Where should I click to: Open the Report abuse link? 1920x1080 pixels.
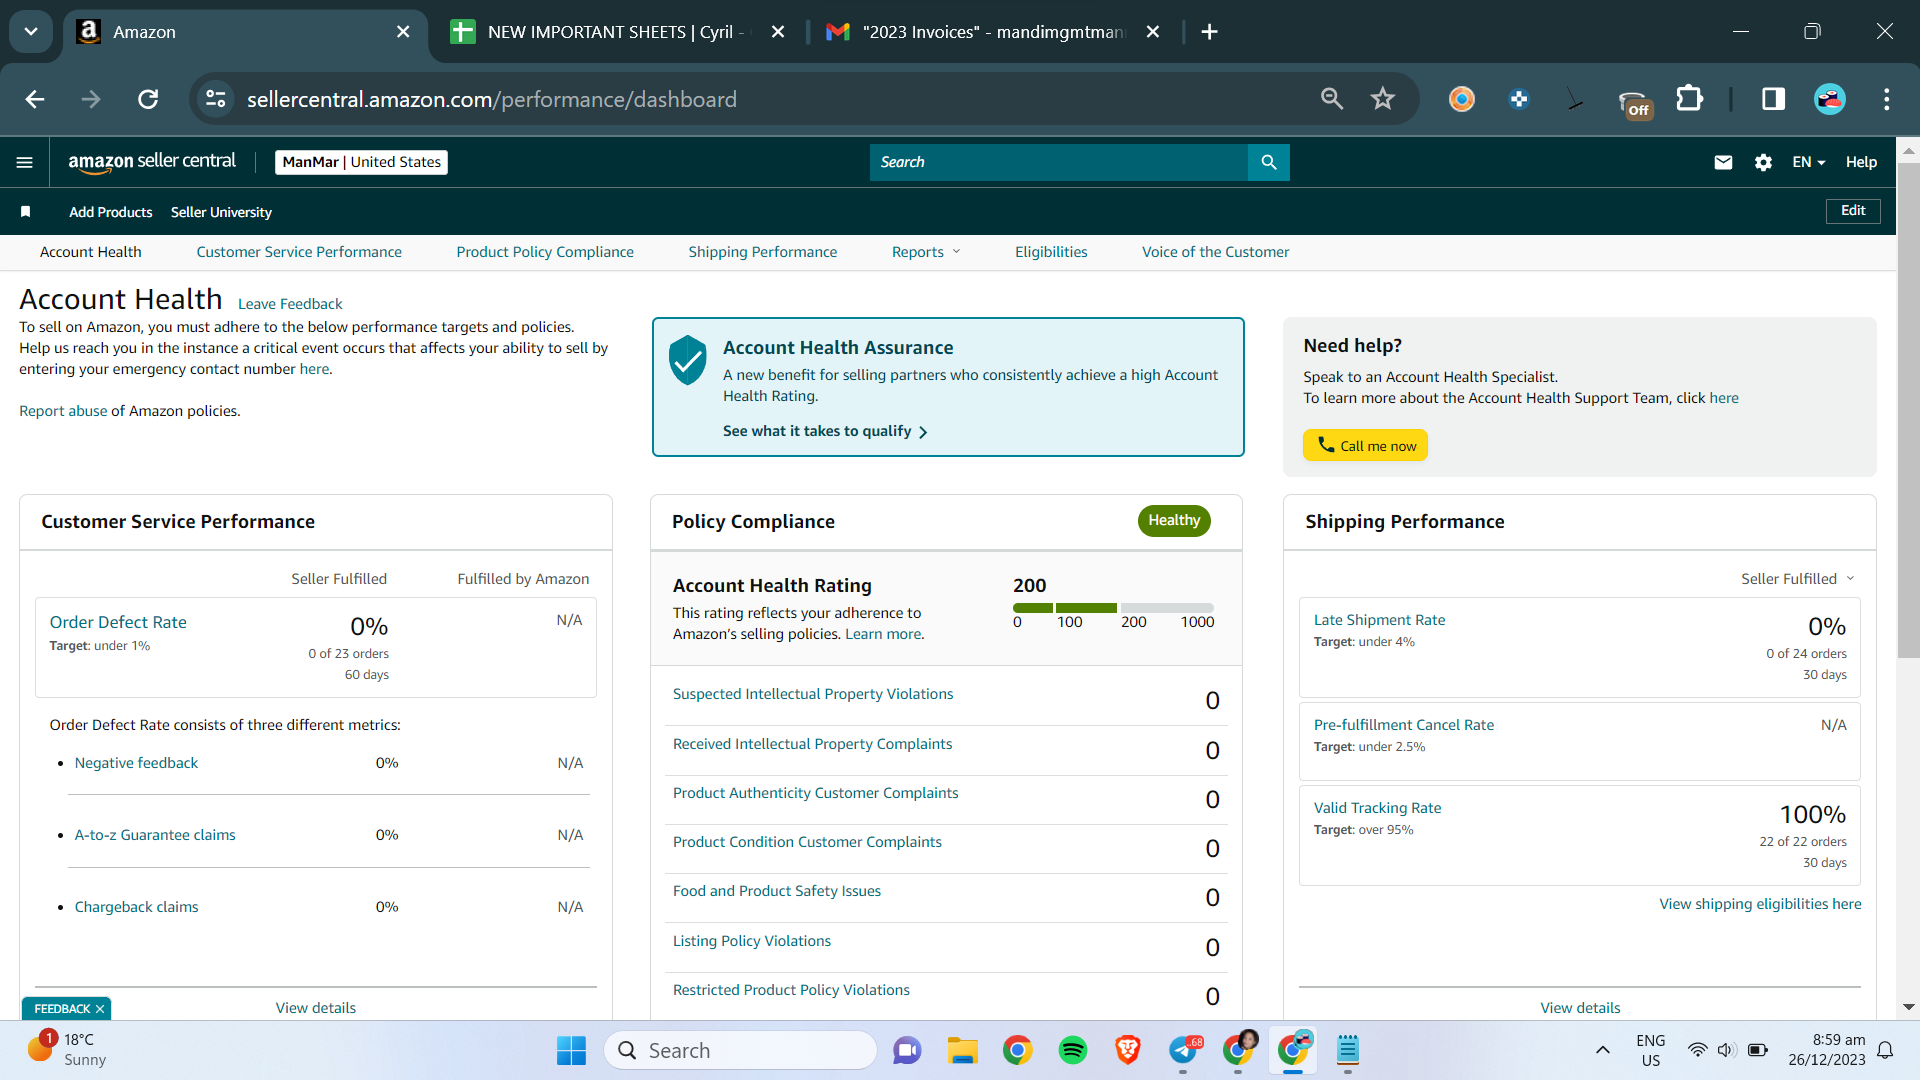click(x=63, y=411)
